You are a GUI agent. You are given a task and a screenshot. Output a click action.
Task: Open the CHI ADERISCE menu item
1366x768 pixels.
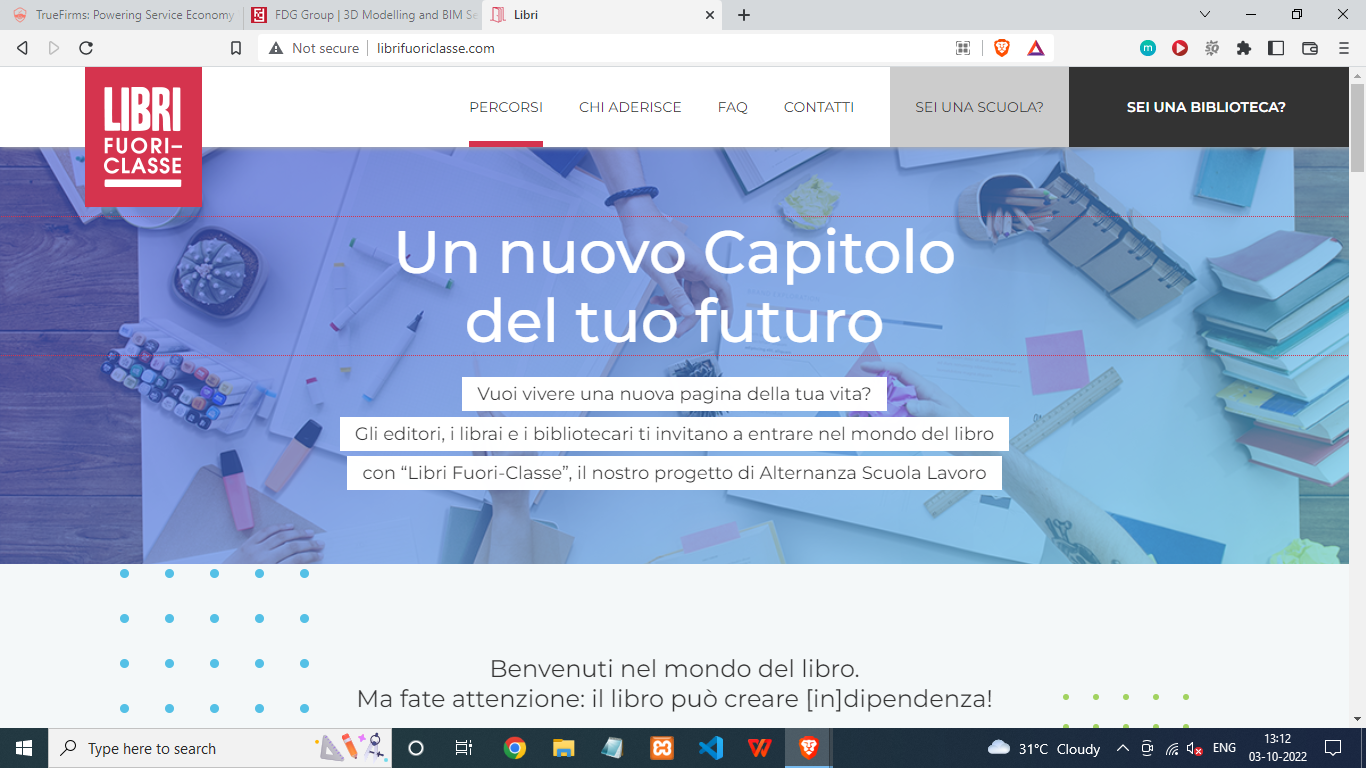630,107
